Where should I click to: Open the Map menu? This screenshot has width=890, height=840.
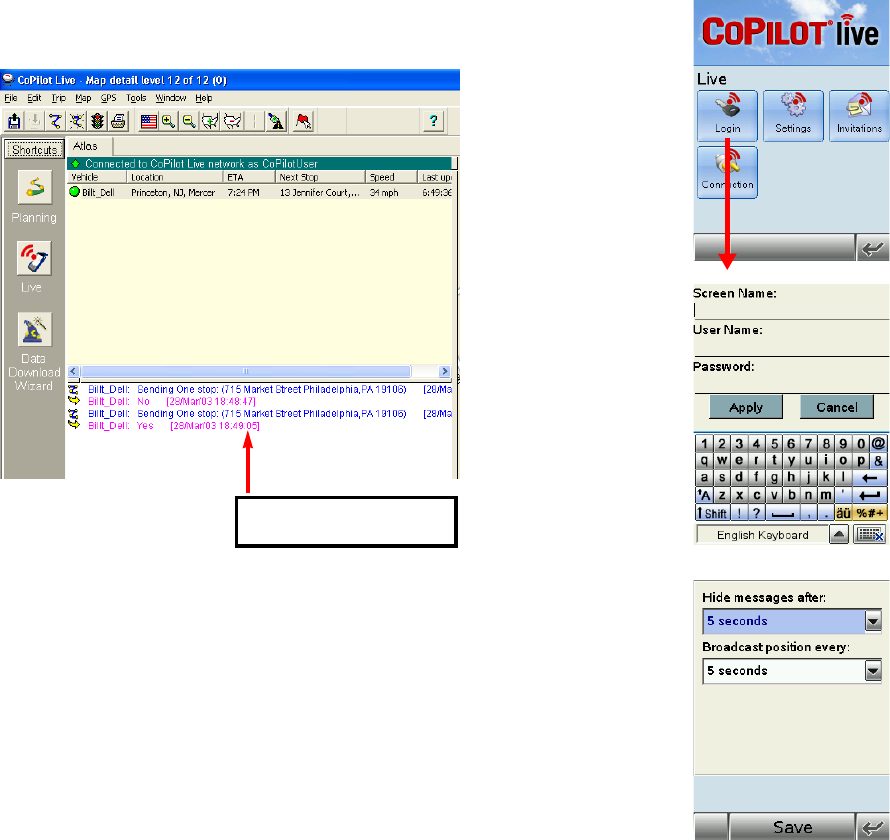click(x=83, y=98)
